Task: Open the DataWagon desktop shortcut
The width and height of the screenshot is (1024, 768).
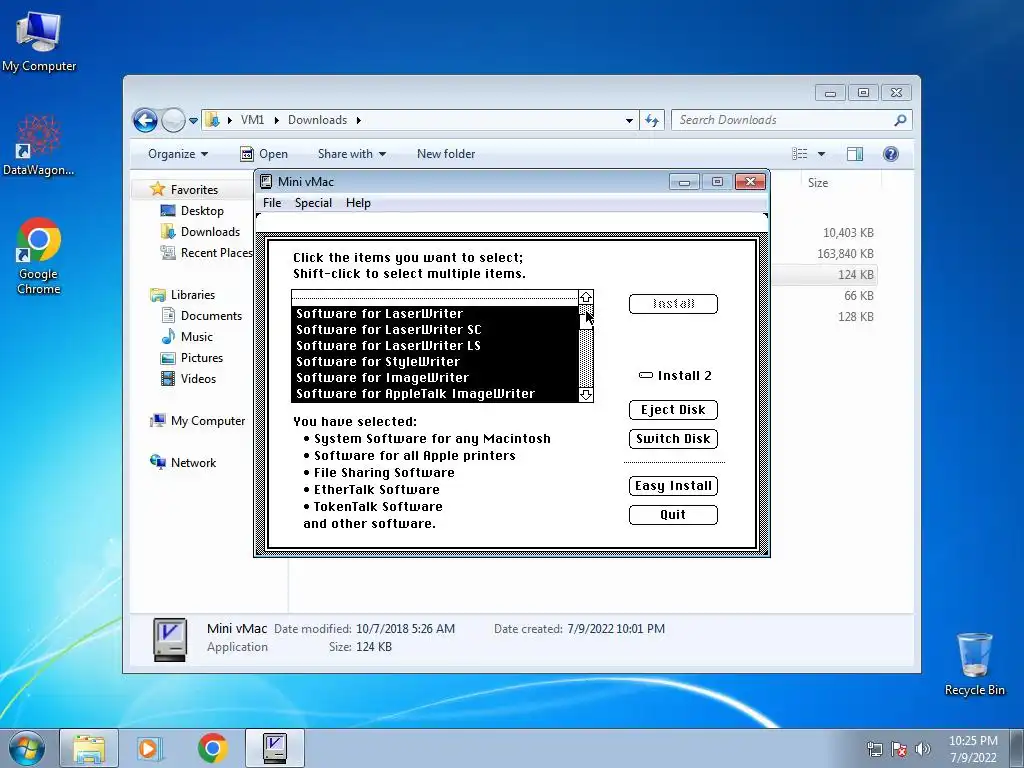Action: [39, 146]
